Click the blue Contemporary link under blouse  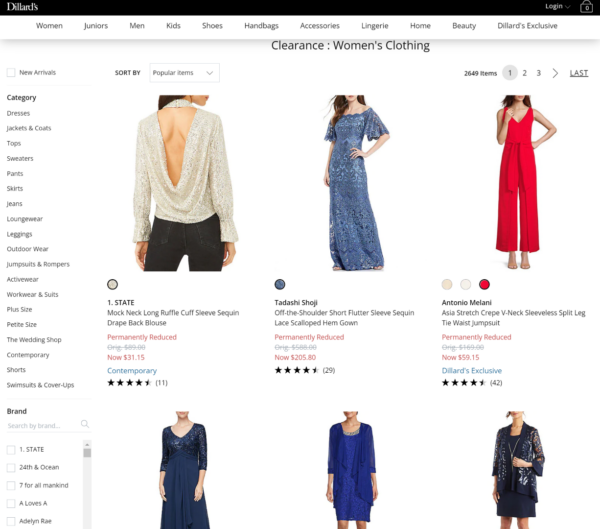(132, 371)
